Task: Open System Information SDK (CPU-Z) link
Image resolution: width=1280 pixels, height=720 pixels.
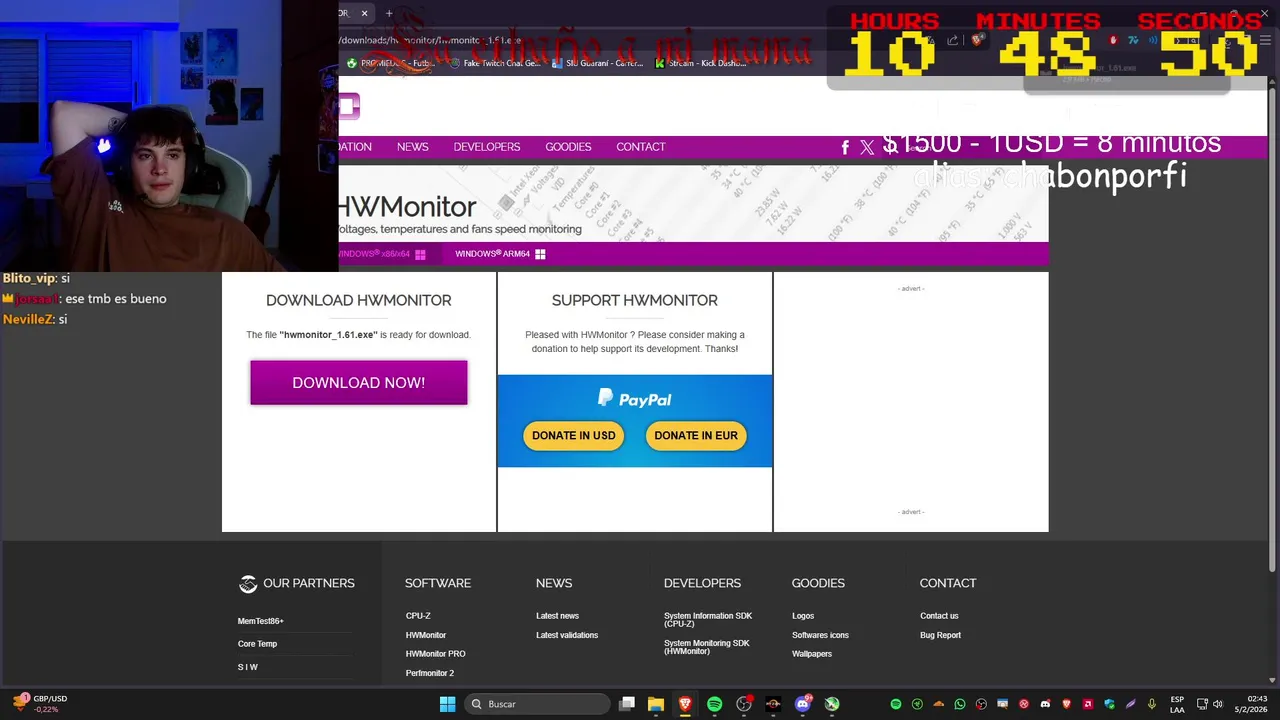Action: 708,620
